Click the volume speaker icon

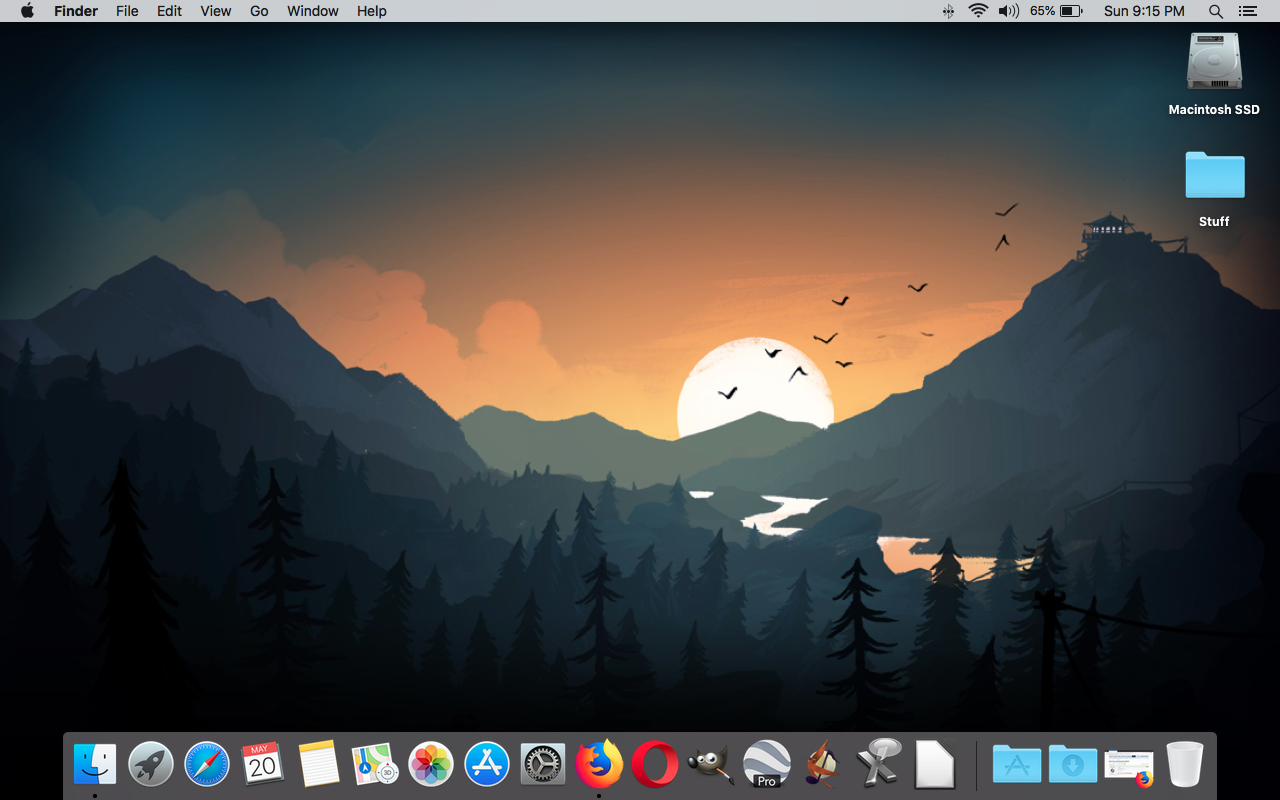[x=1008, y=11]
